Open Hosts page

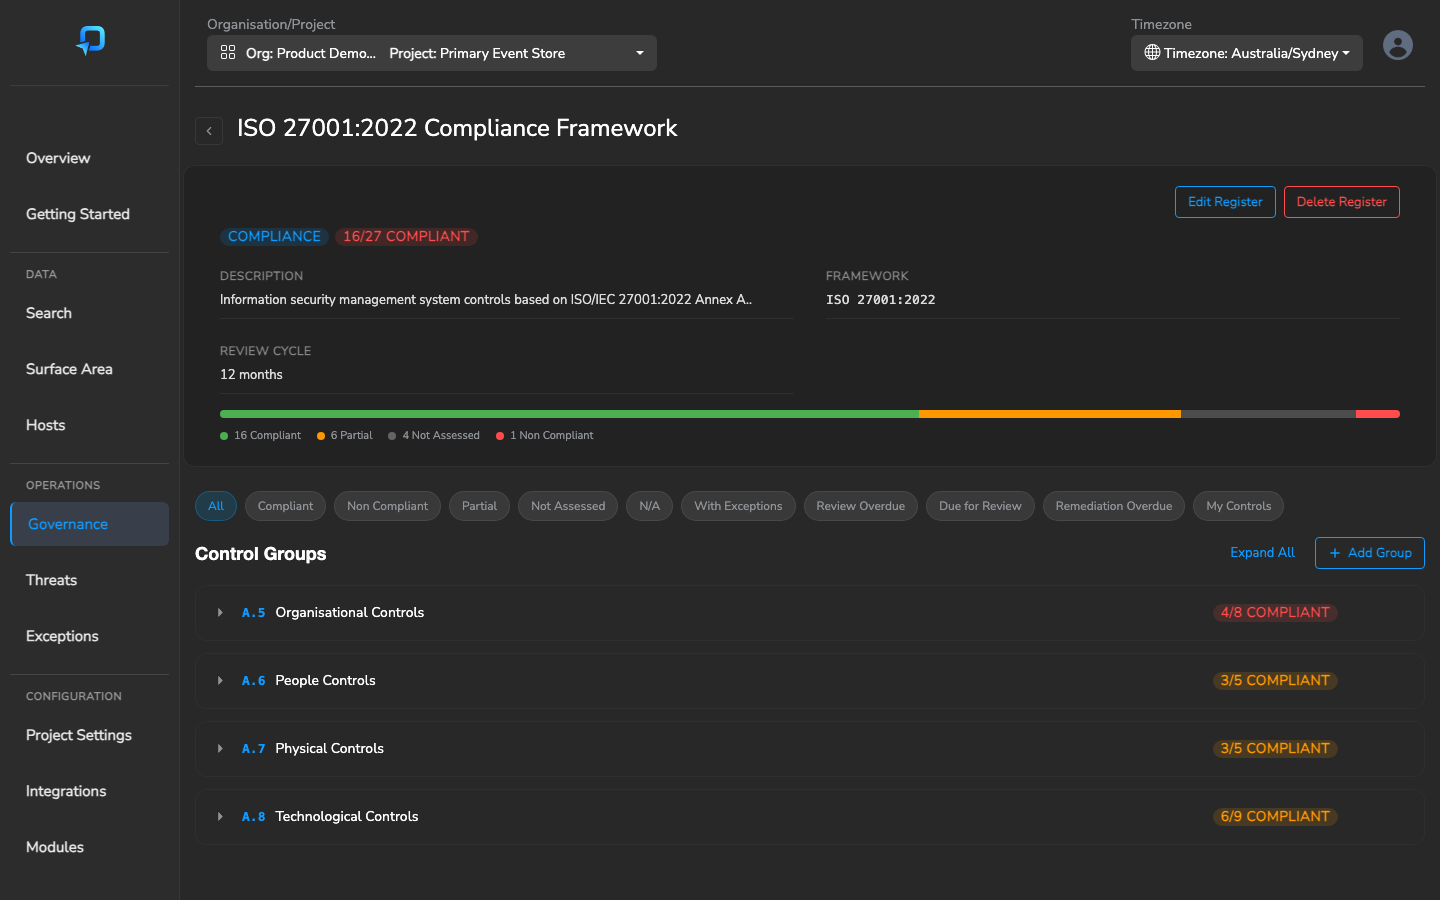tap(89, 425)
